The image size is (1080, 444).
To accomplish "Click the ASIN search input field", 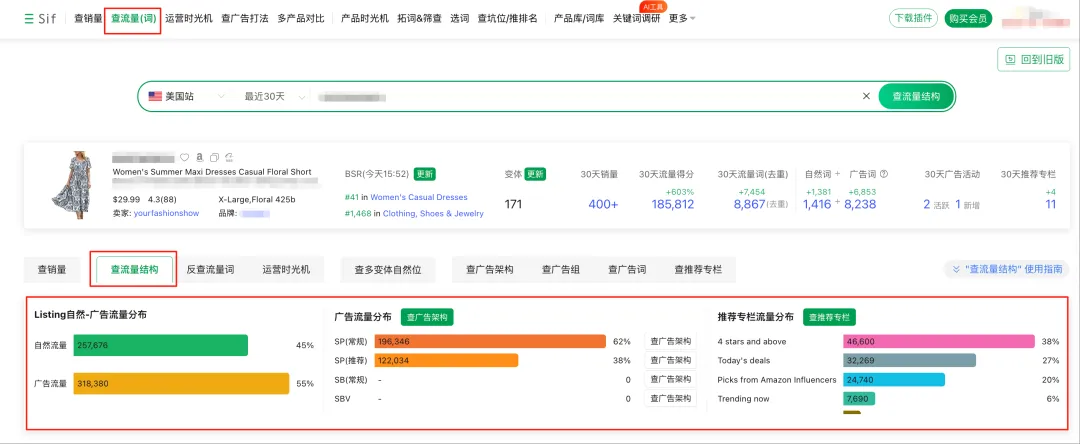I will click(x=585, y=96).
